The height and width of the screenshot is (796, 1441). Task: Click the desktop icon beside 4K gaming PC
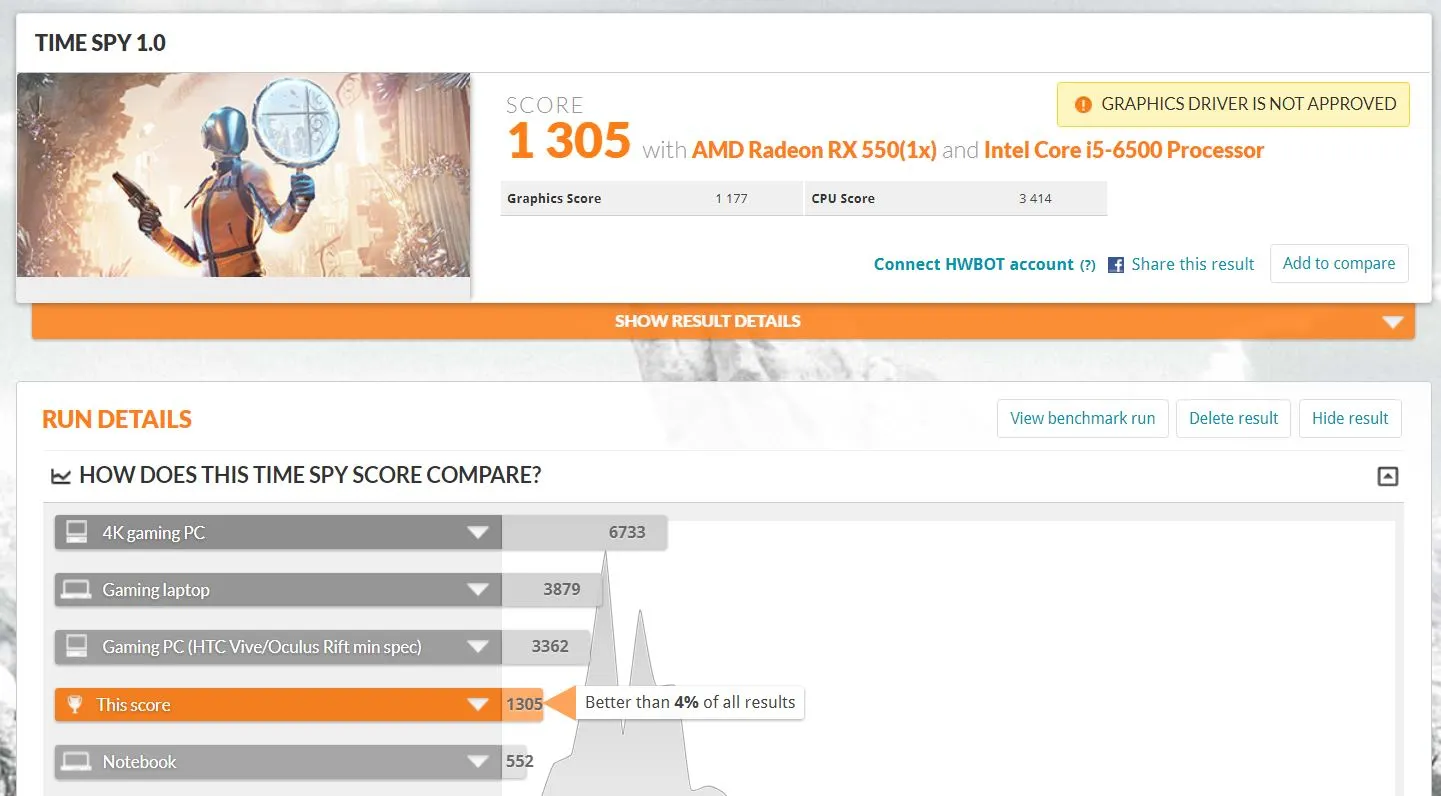click(x=76, y=532)
